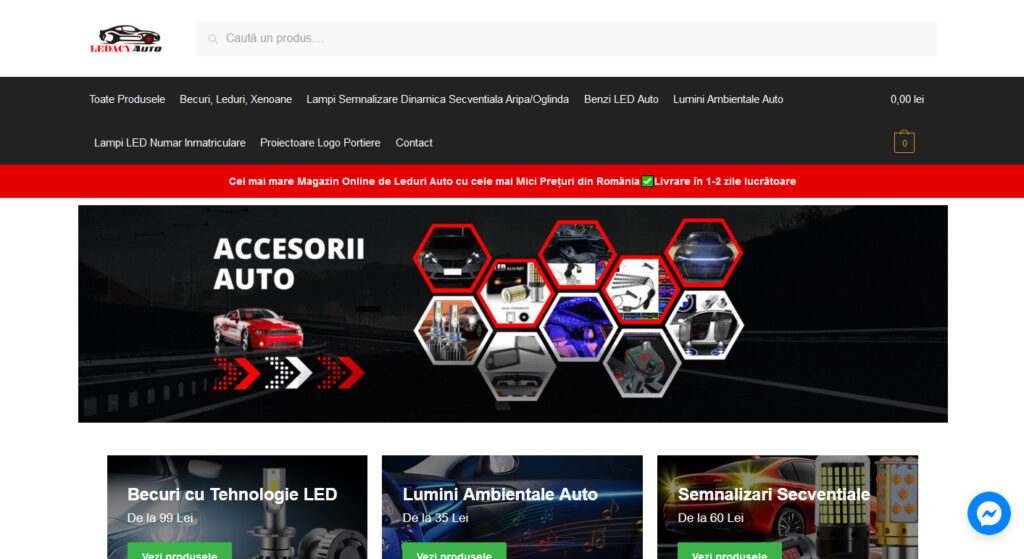Screen dimensions: 1024x559
Task: Open the Messenger chat bubble
Action: pyautogui.click(x=989, y=513)
